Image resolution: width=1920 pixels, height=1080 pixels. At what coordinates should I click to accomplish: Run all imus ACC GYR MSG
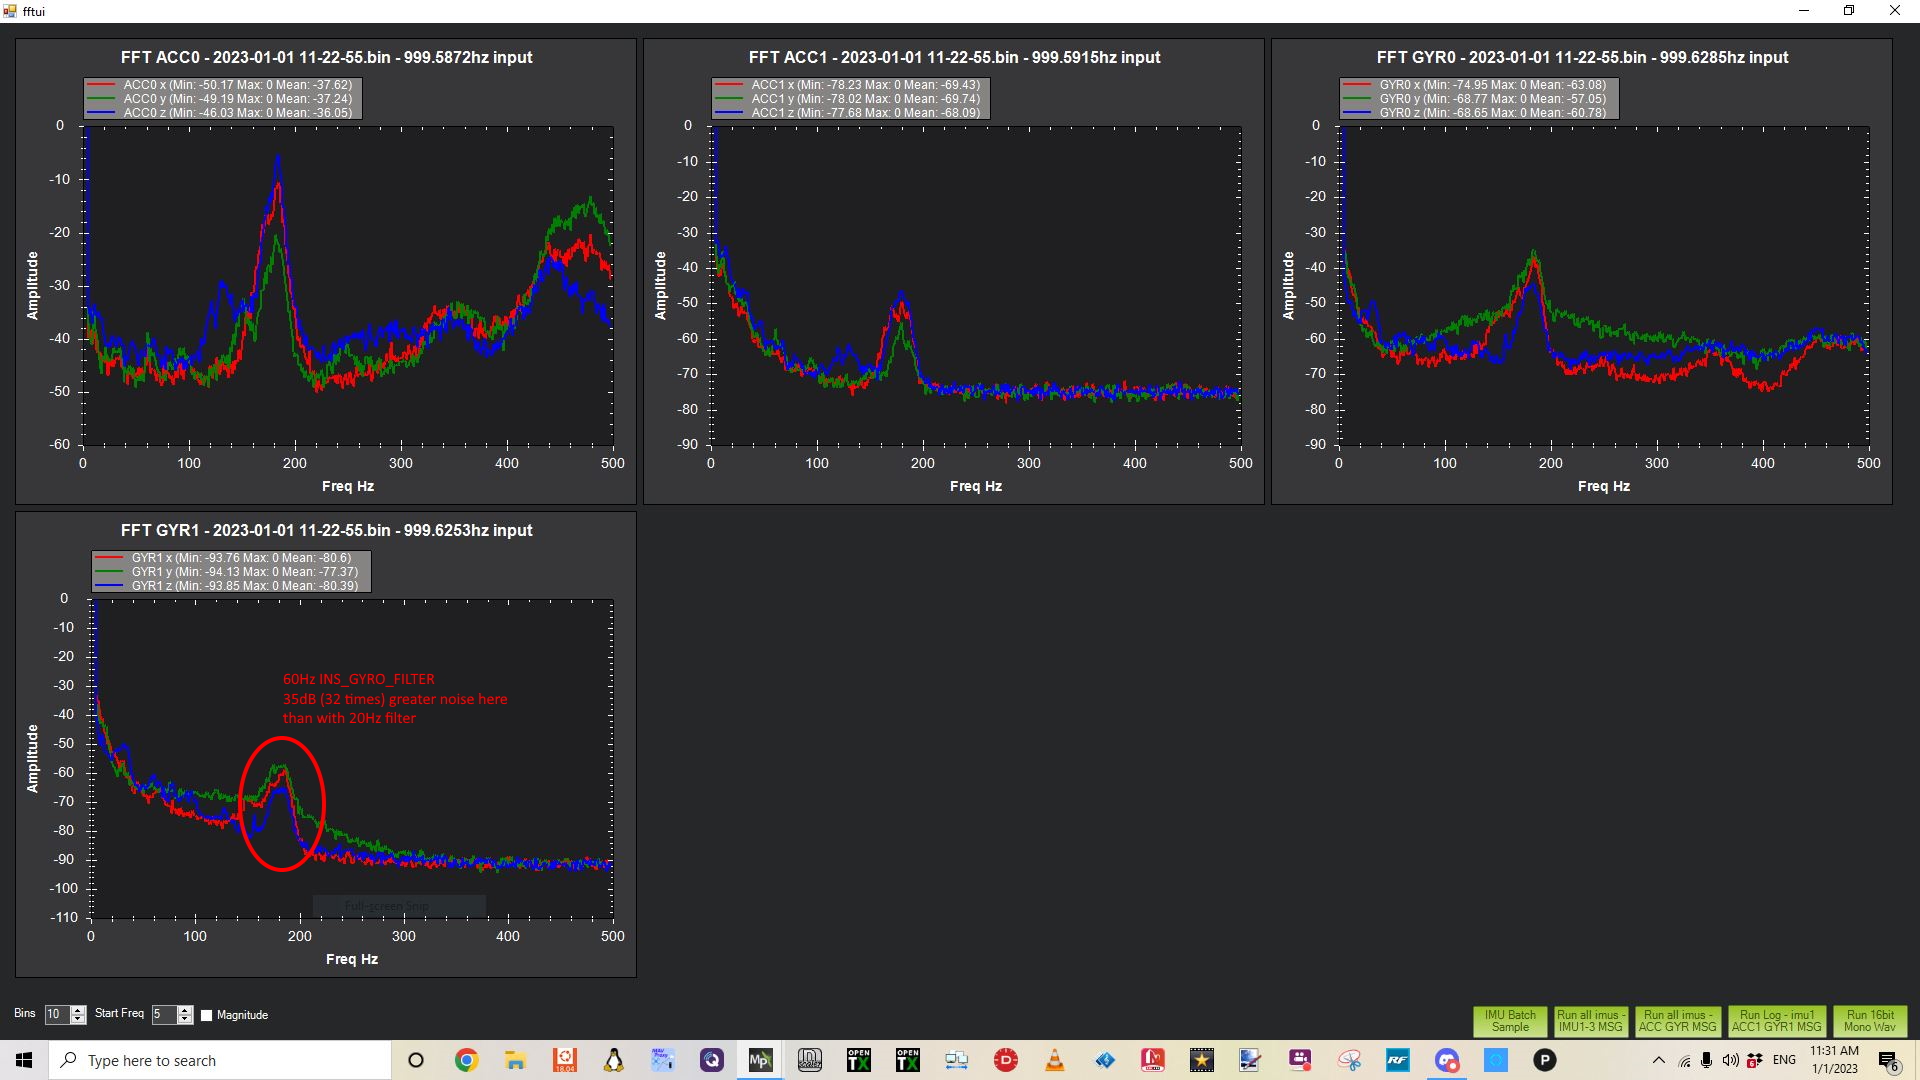click(x=1677, y=1020)
